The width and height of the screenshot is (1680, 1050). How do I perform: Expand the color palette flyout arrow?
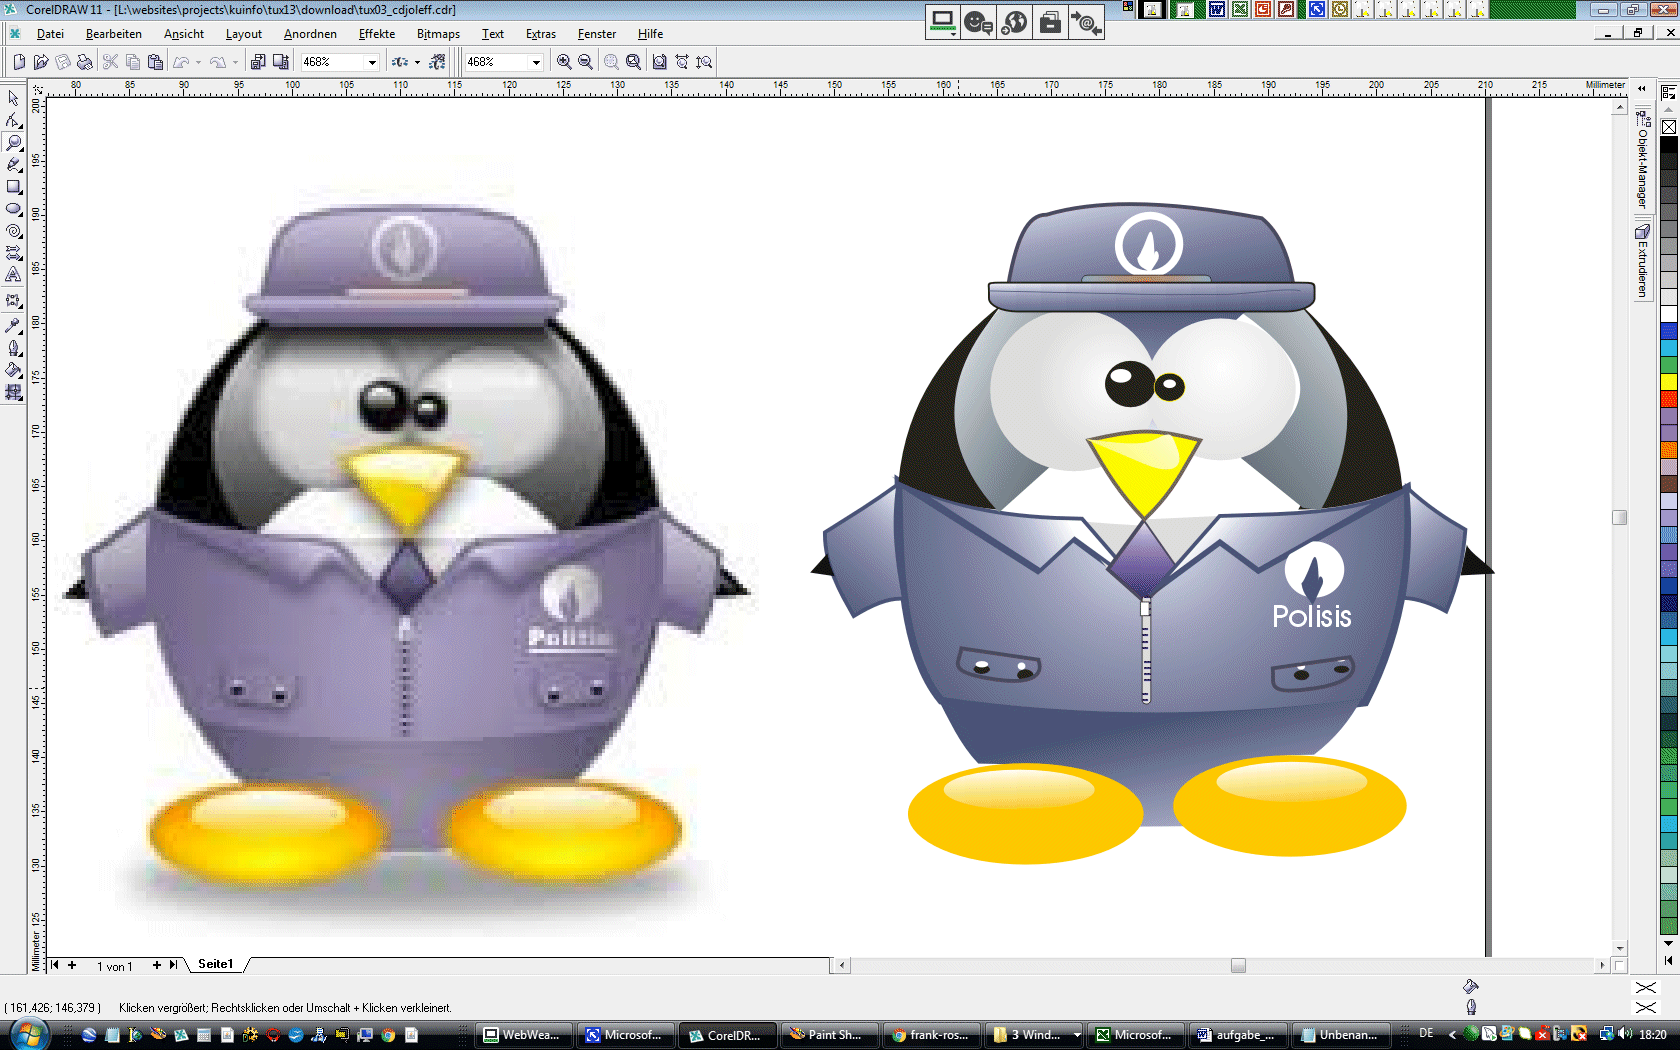tap(1668, 960)
